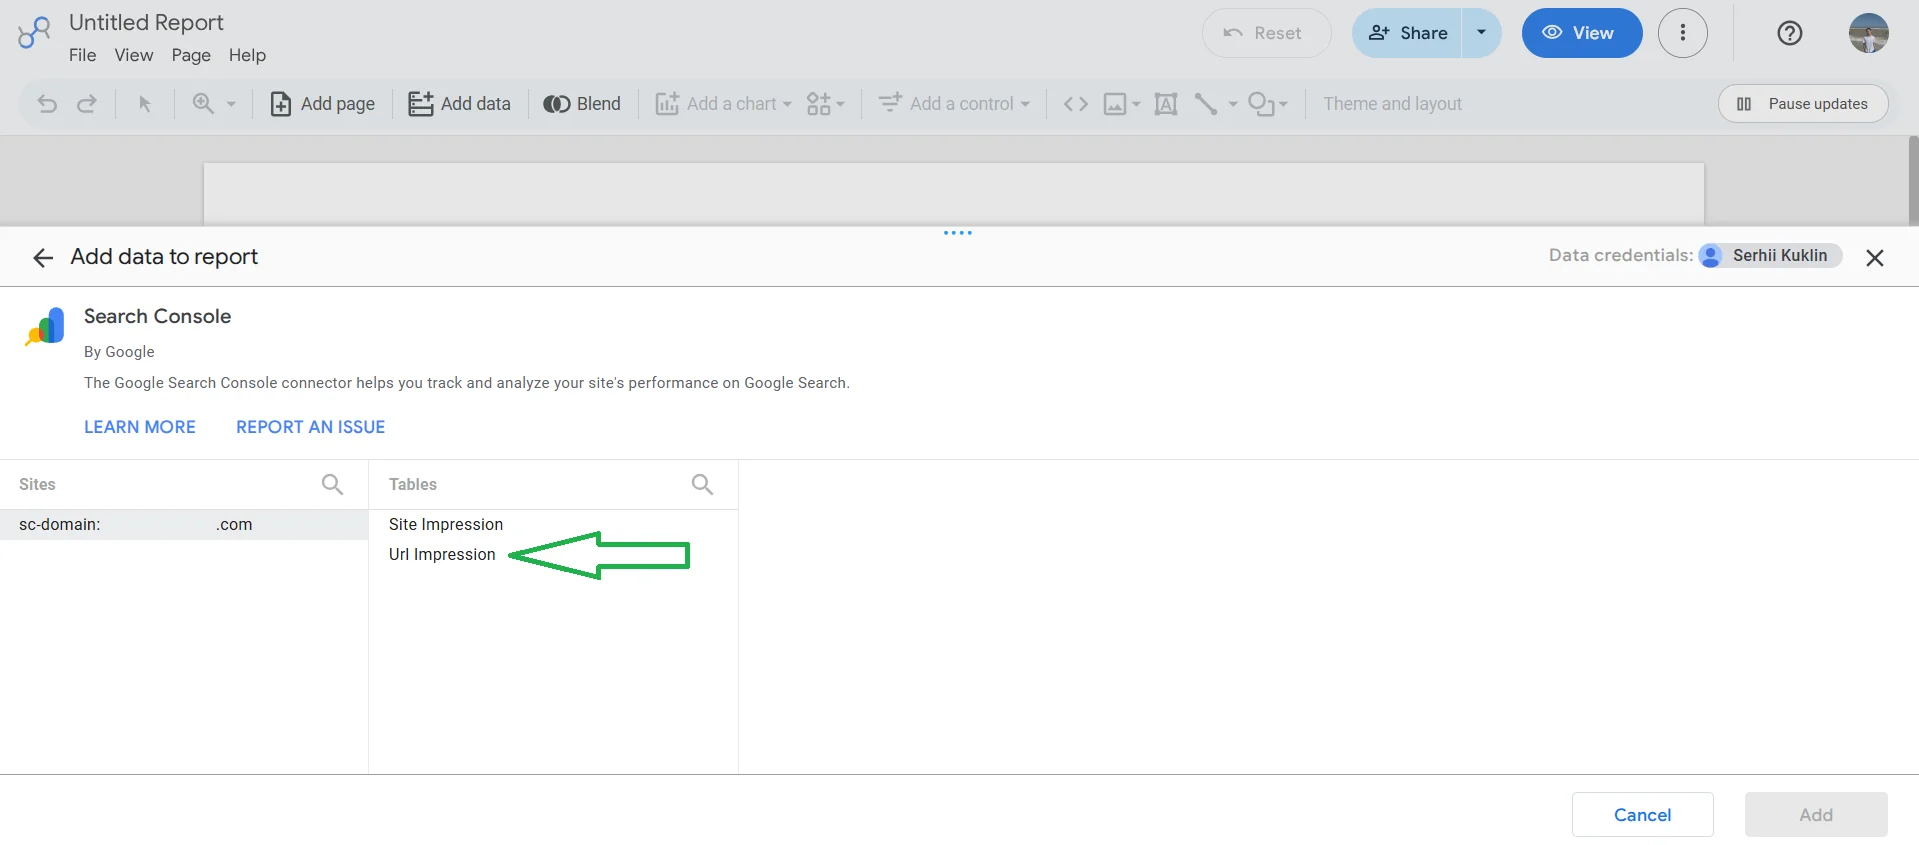Select the line drawing tool
Image resolution: width=1919 pixels, height=845 pixels.
point(1206,104)
